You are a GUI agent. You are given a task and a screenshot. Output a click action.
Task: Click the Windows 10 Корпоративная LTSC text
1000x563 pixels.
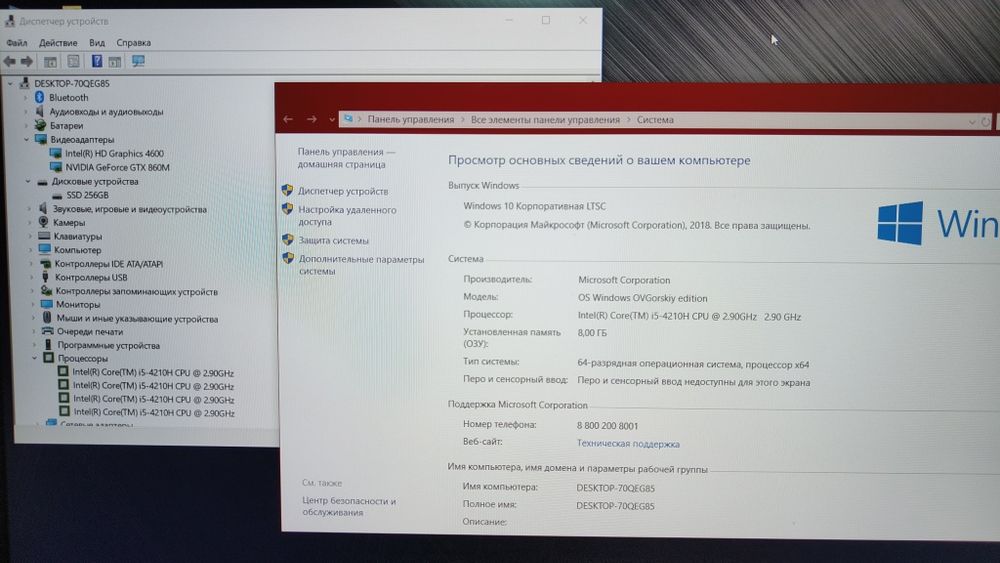coord(534,207)
